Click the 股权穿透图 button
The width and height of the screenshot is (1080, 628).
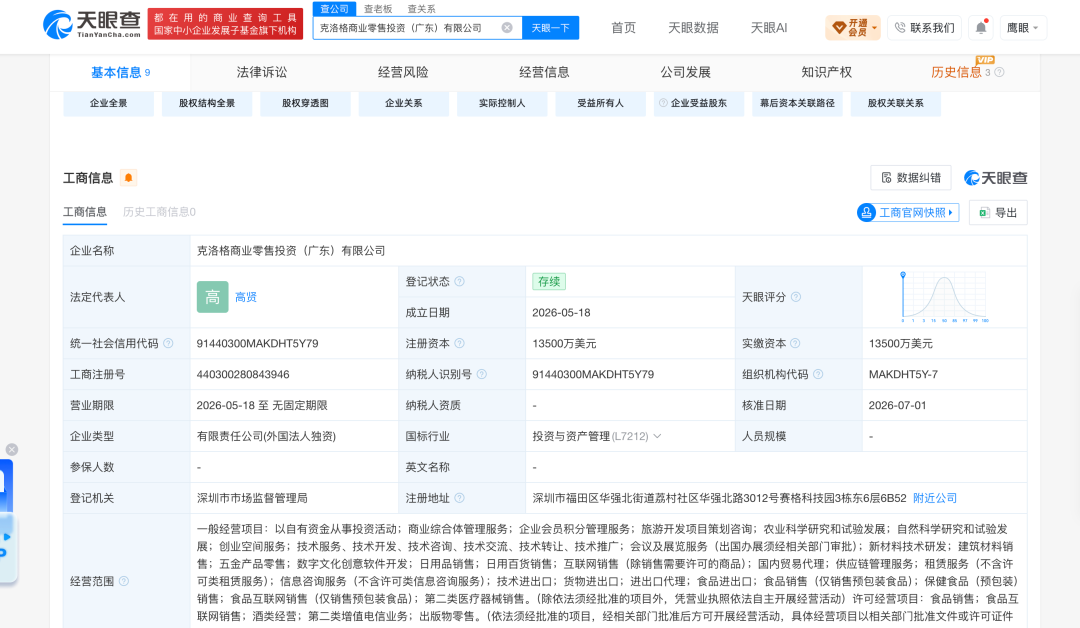click(x=305, y=103)
